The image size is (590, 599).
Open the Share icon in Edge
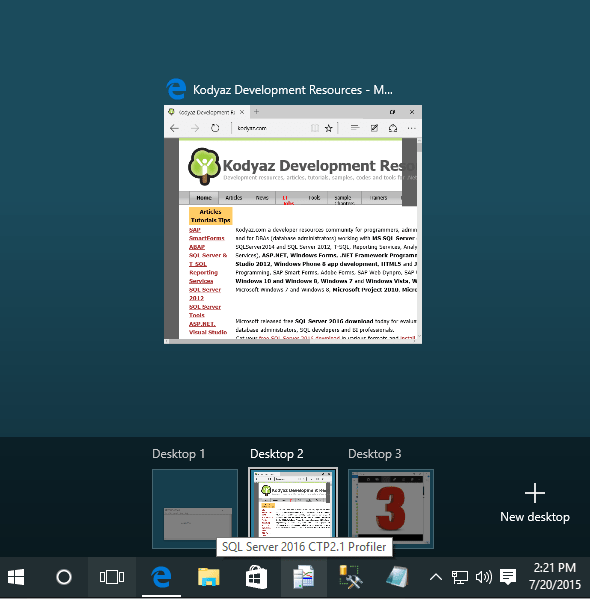pos(393,128)
